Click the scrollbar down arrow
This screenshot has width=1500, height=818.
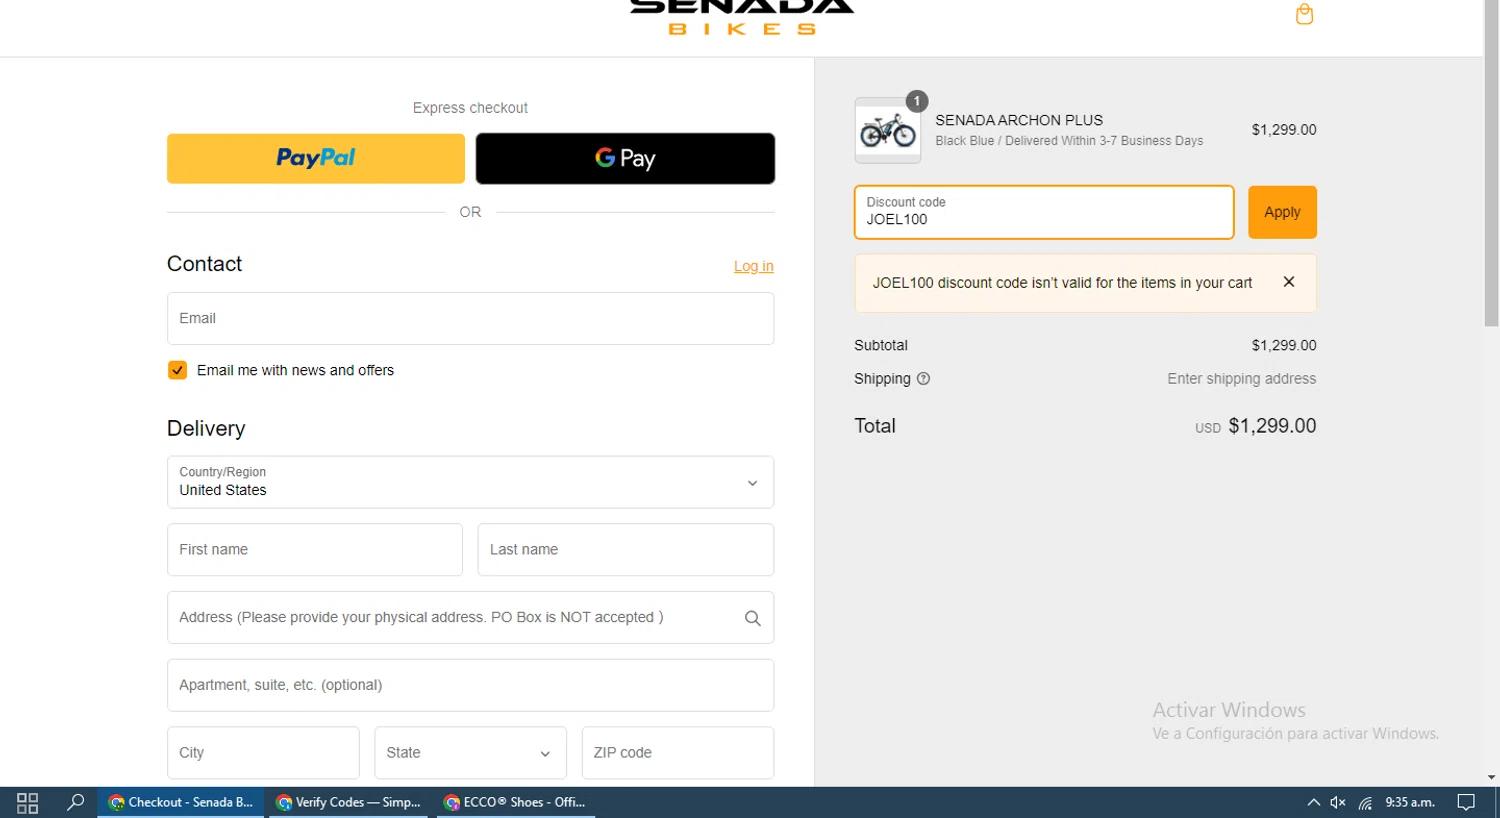pos(1491,777)
